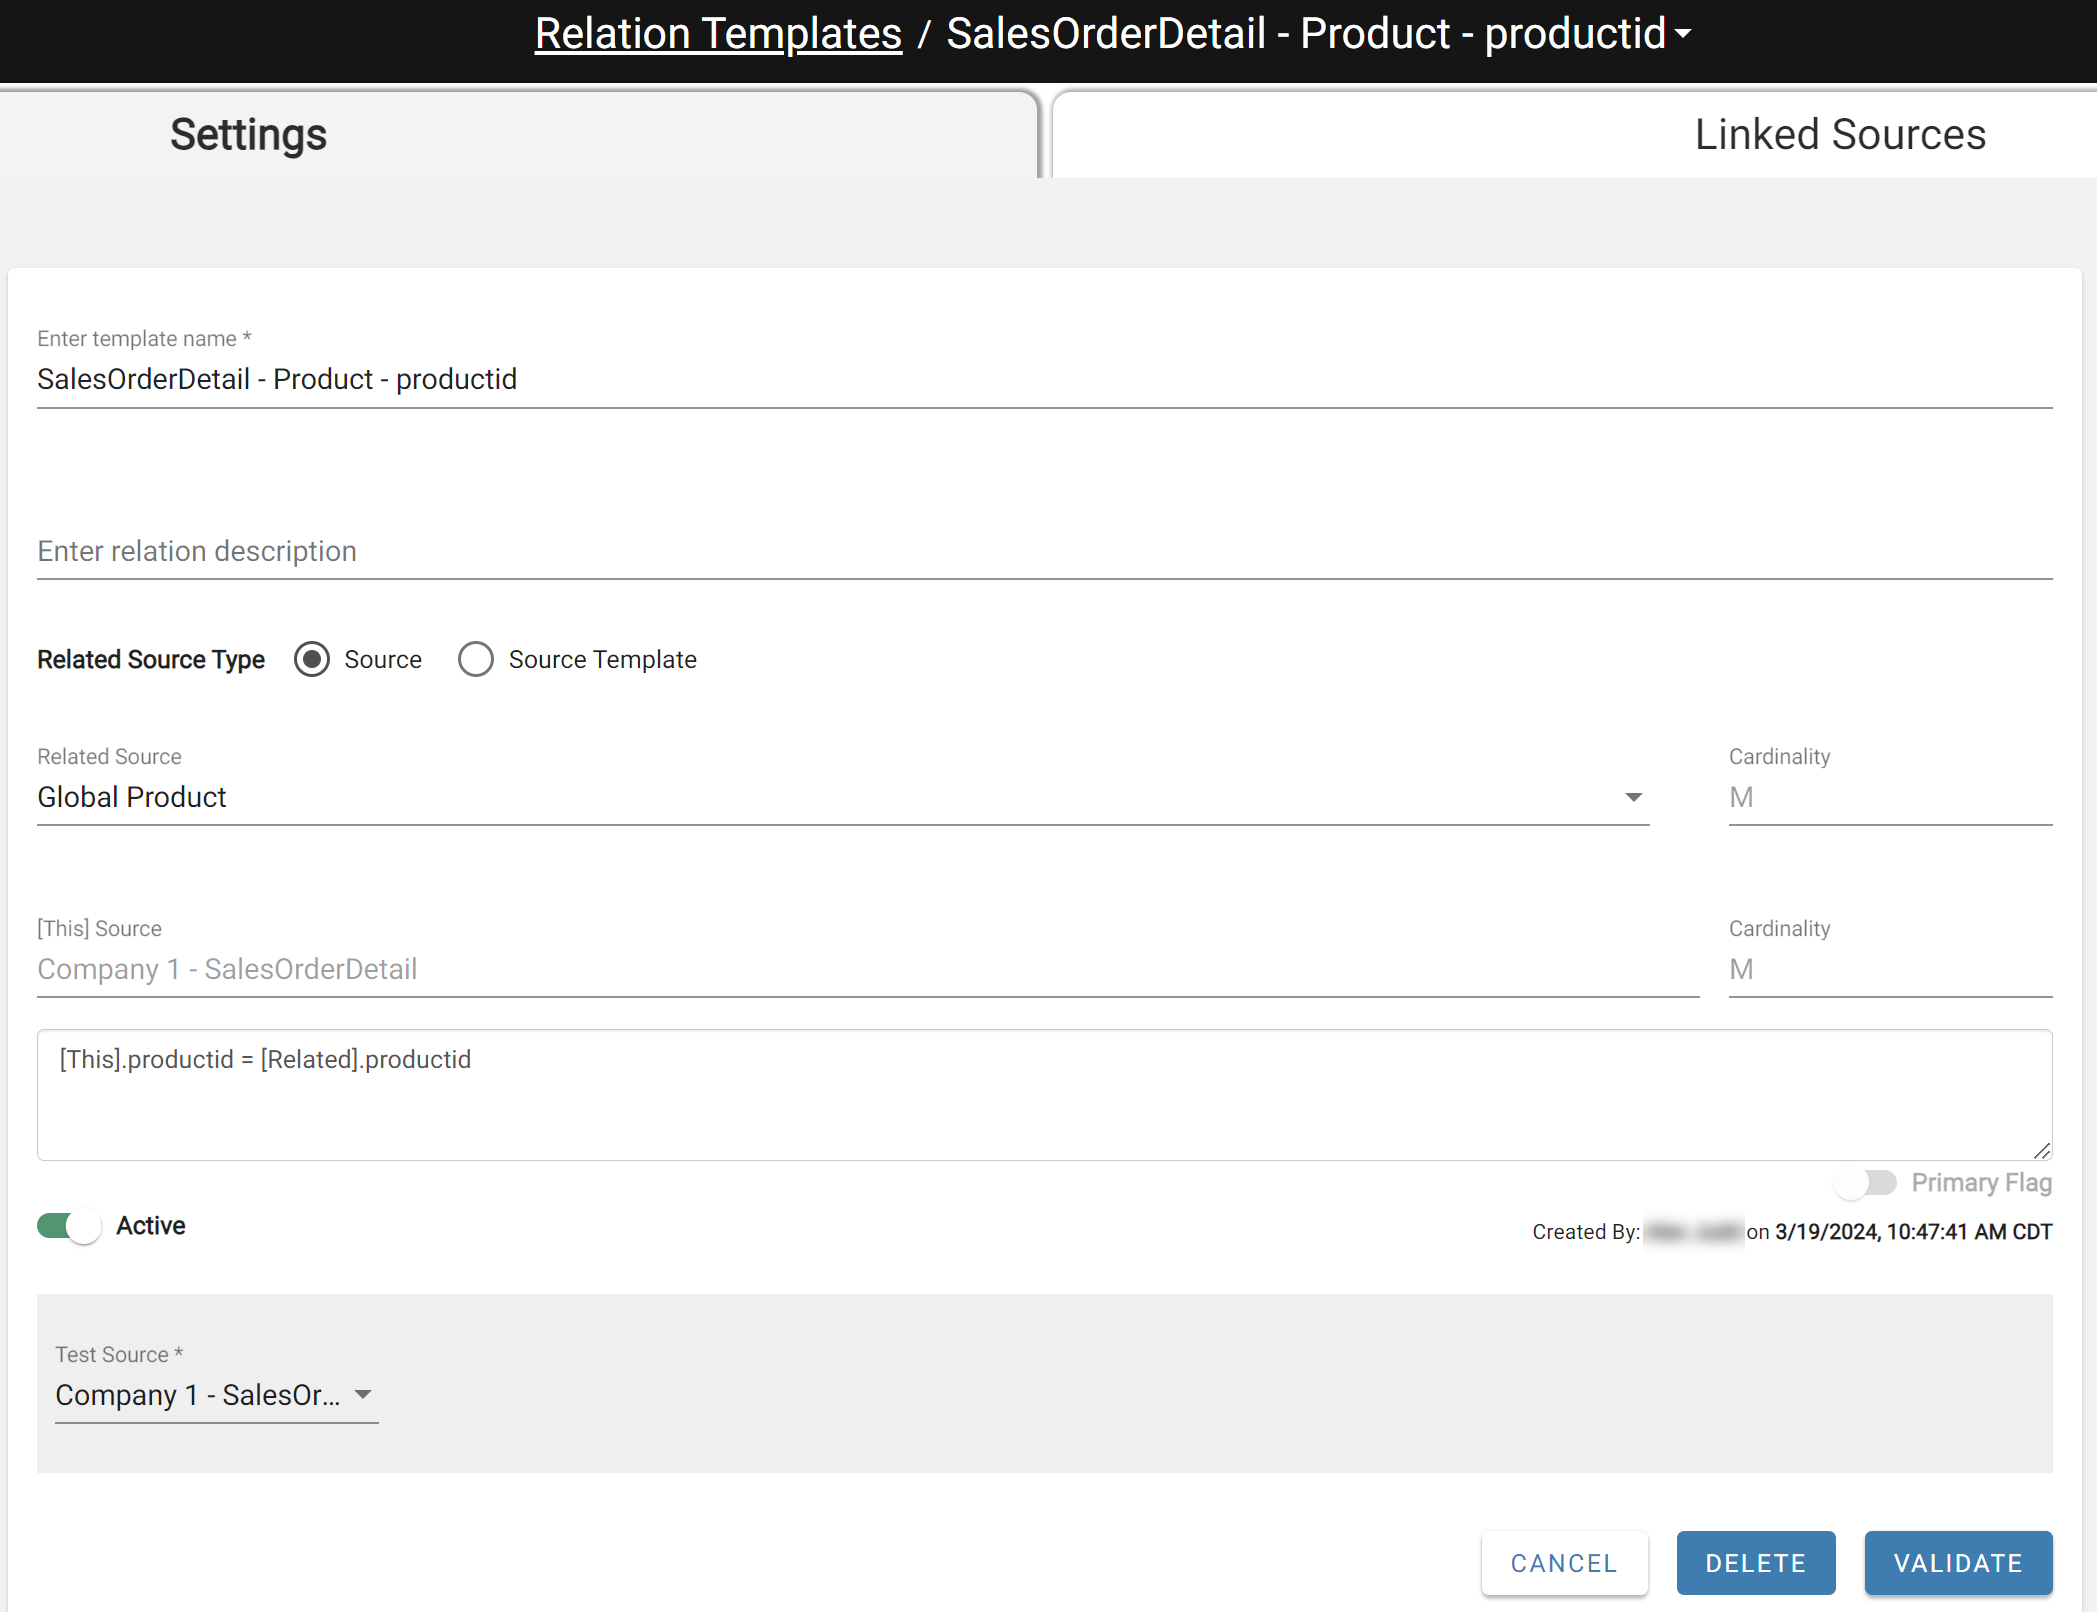Click the Validate button
The width and height of the screenshot is (2097, 1612).
[x=1958, y=1563]
